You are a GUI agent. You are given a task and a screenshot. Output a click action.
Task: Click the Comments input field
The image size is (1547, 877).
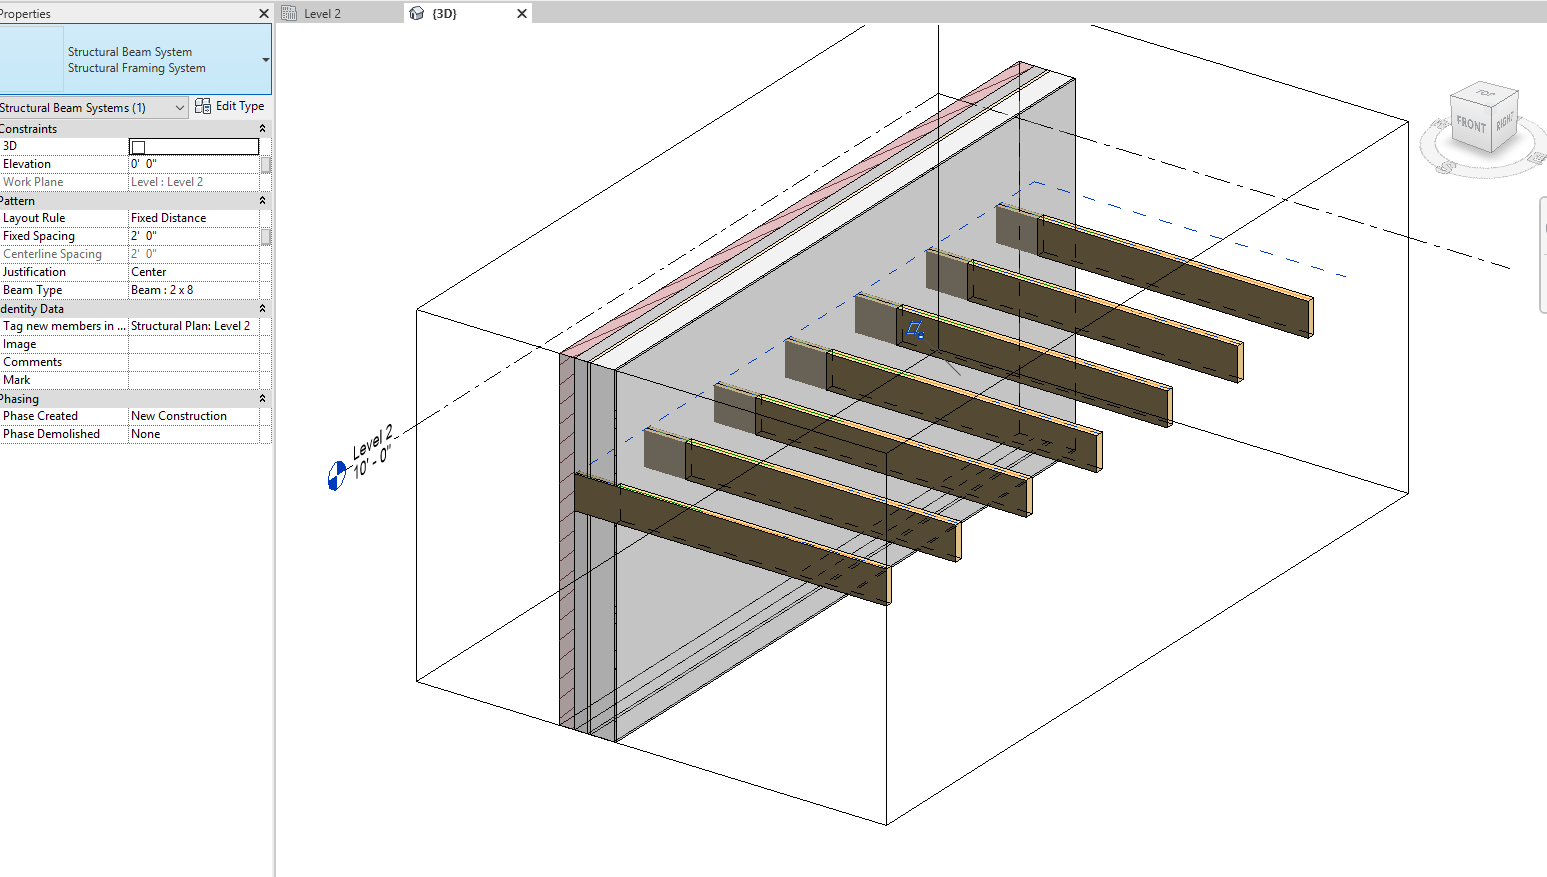[195, 361]
